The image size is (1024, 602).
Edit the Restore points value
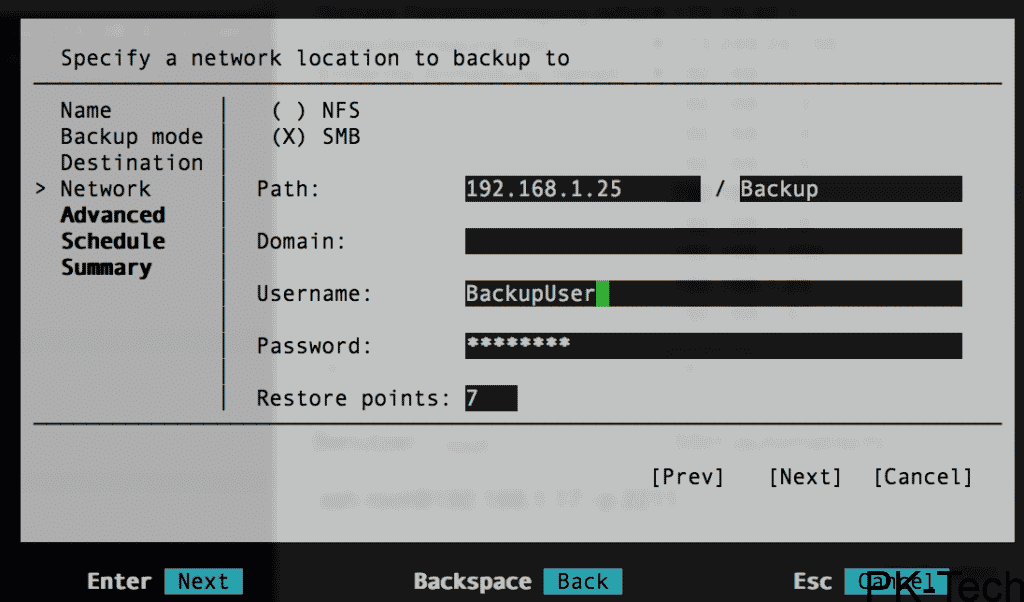pos(490,398)
